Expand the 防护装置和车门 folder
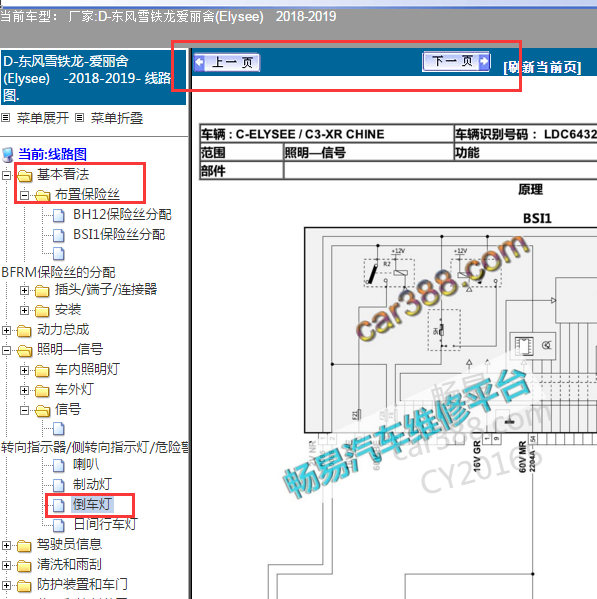The image size is (597, 599). 6,585
